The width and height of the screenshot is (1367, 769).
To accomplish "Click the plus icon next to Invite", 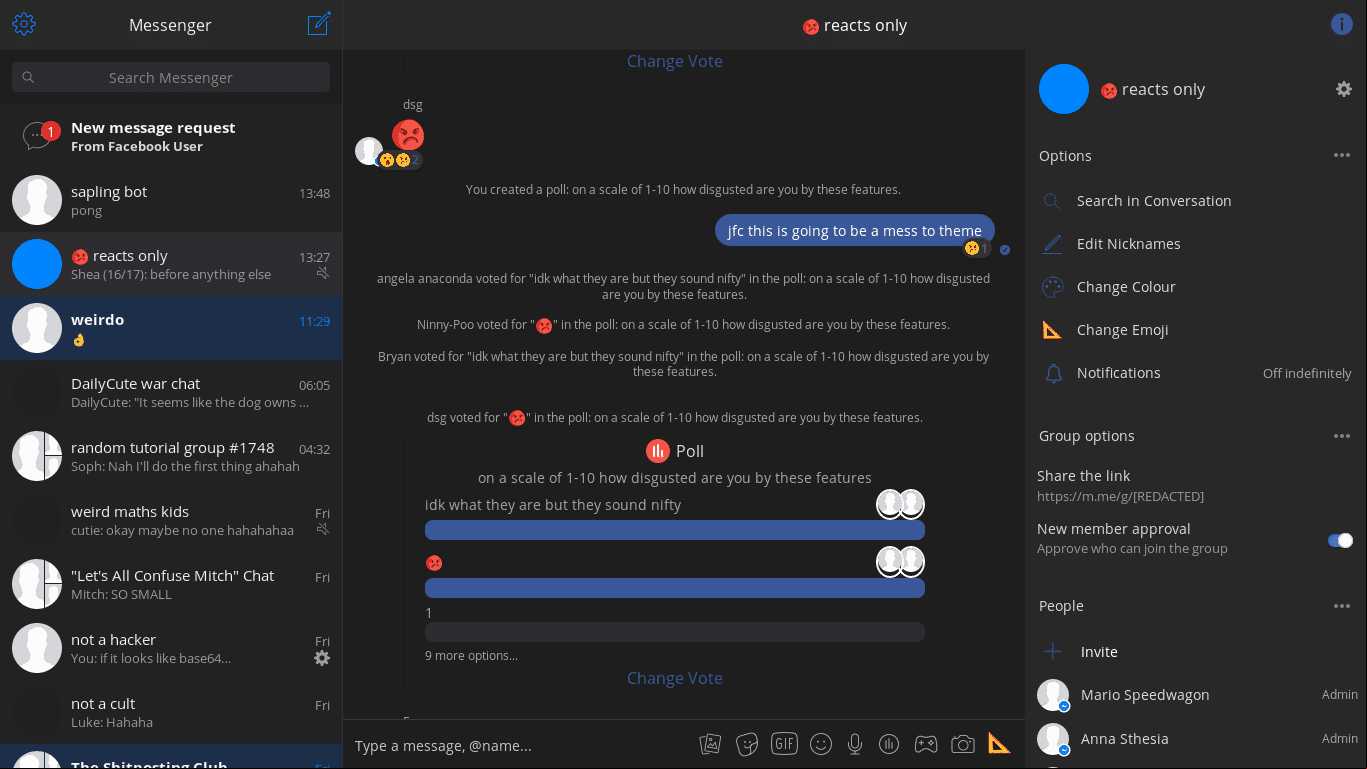I will tap(1053, 652).
